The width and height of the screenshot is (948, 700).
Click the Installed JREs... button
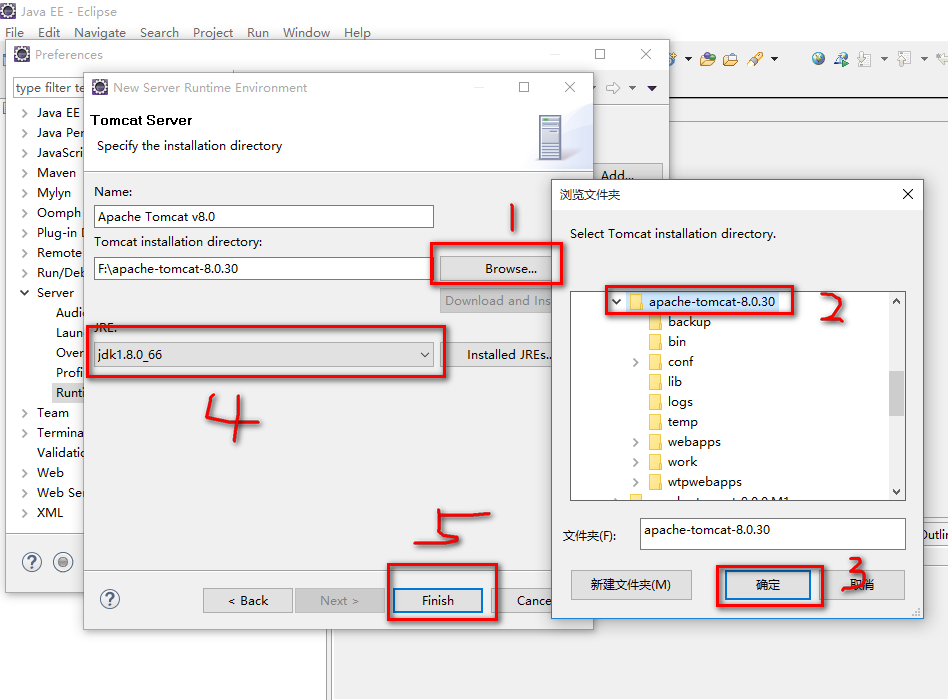point(496,354)
